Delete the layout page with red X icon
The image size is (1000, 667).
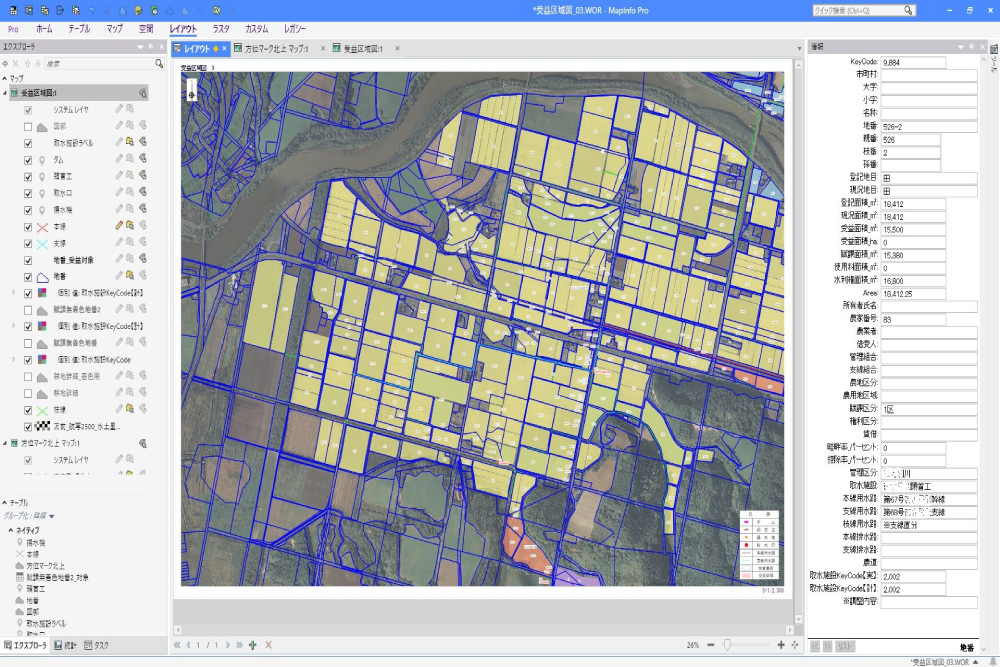268,645
